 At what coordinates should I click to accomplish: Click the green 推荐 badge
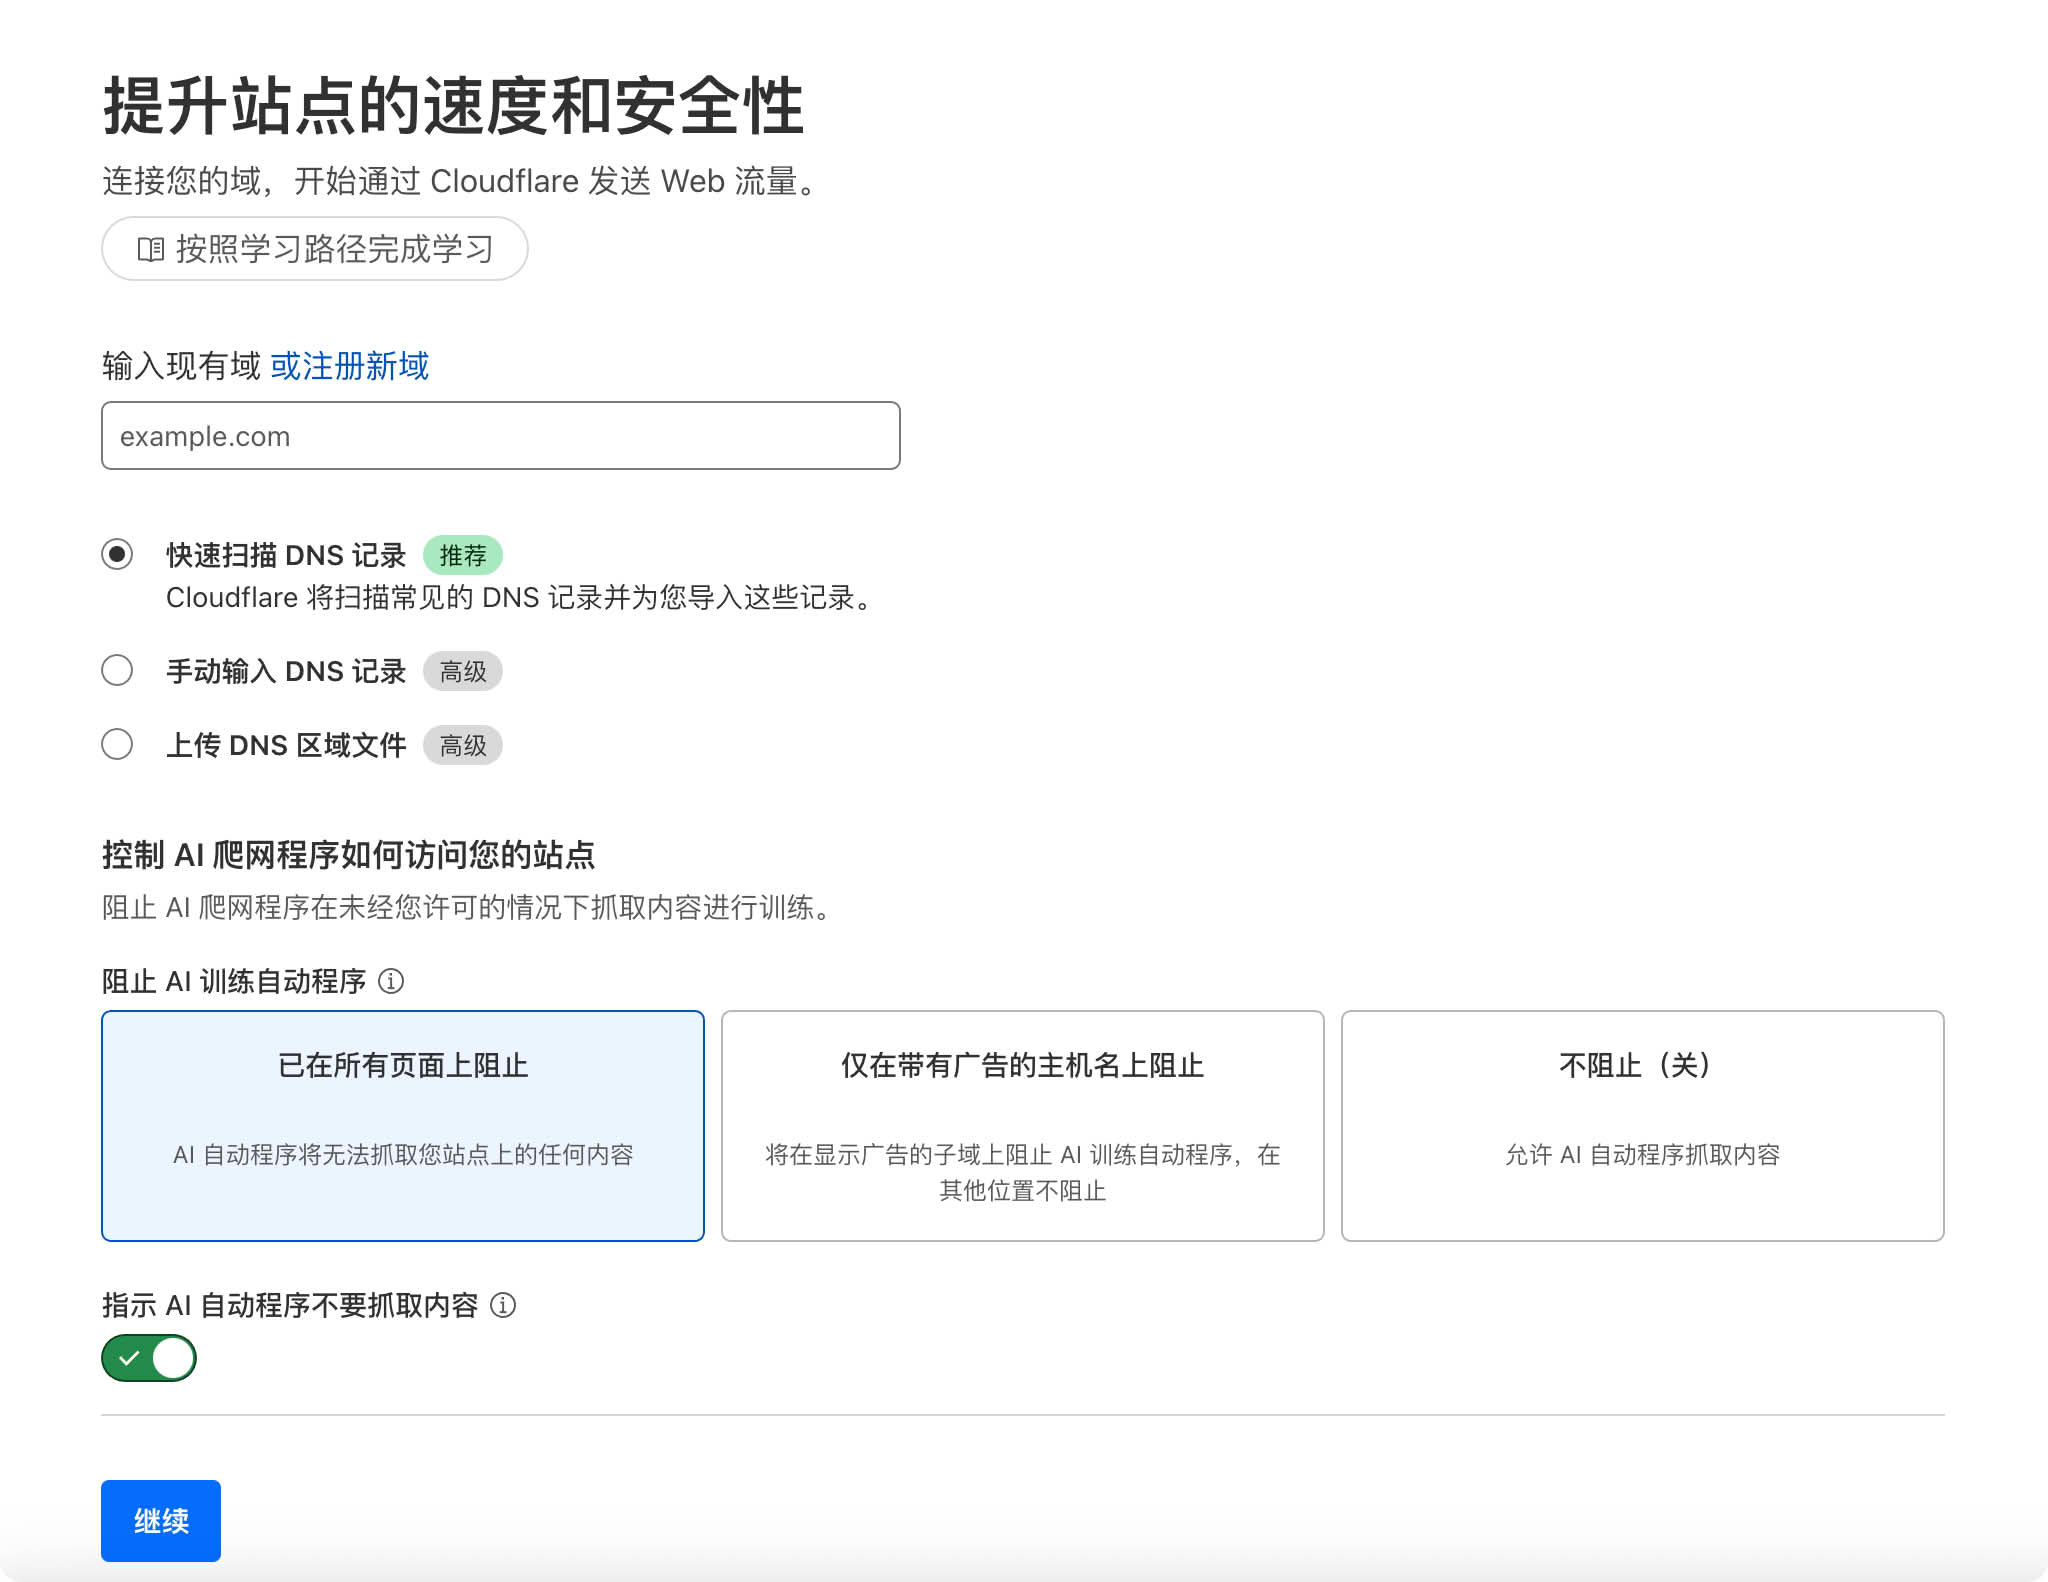click(x=462, y=555)
